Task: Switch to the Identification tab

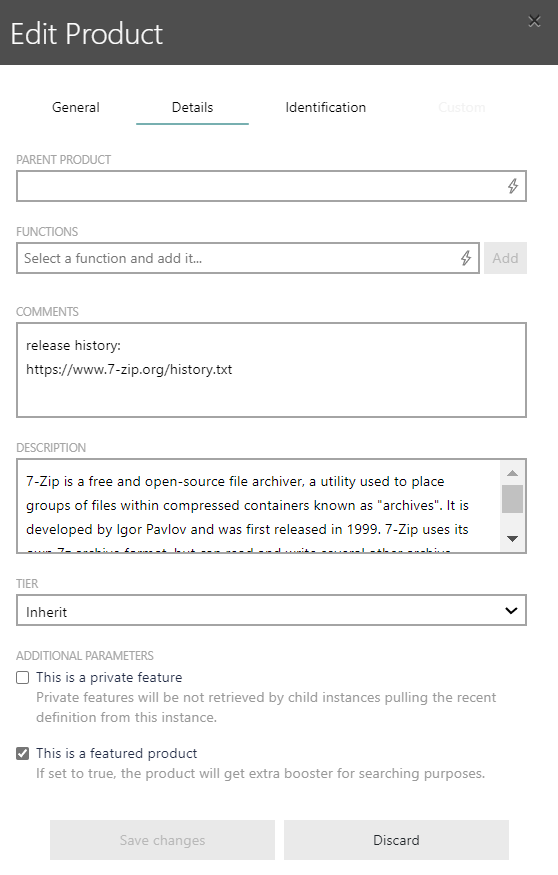Action: click(325, 107)
